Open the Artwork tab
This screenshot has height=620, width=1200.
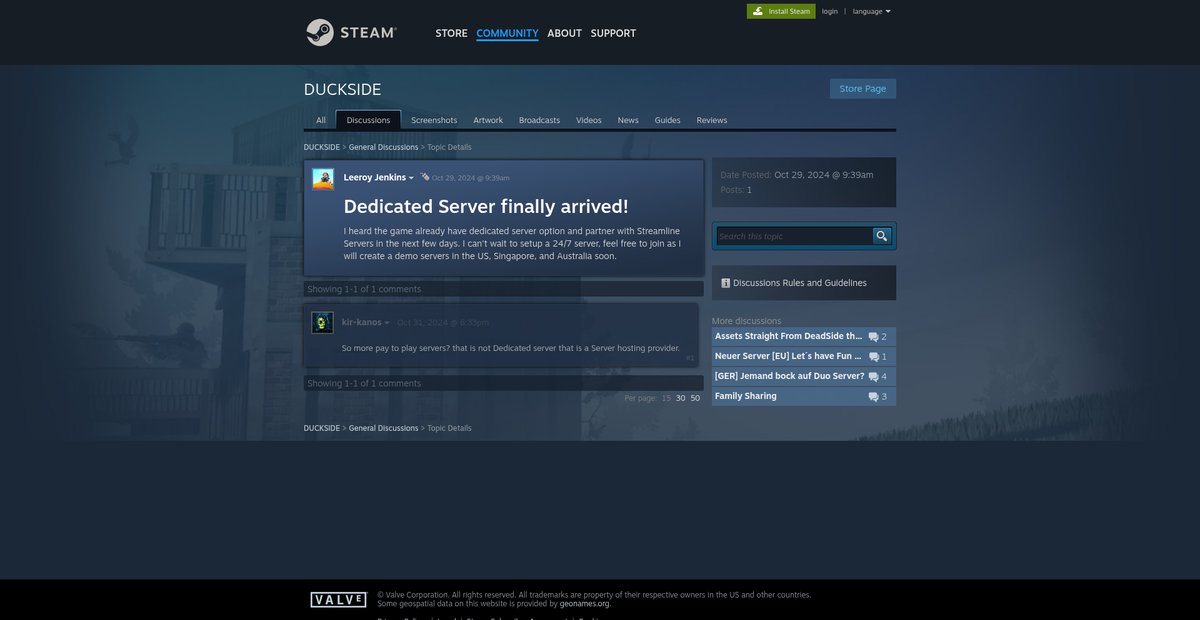click(488, 120)
